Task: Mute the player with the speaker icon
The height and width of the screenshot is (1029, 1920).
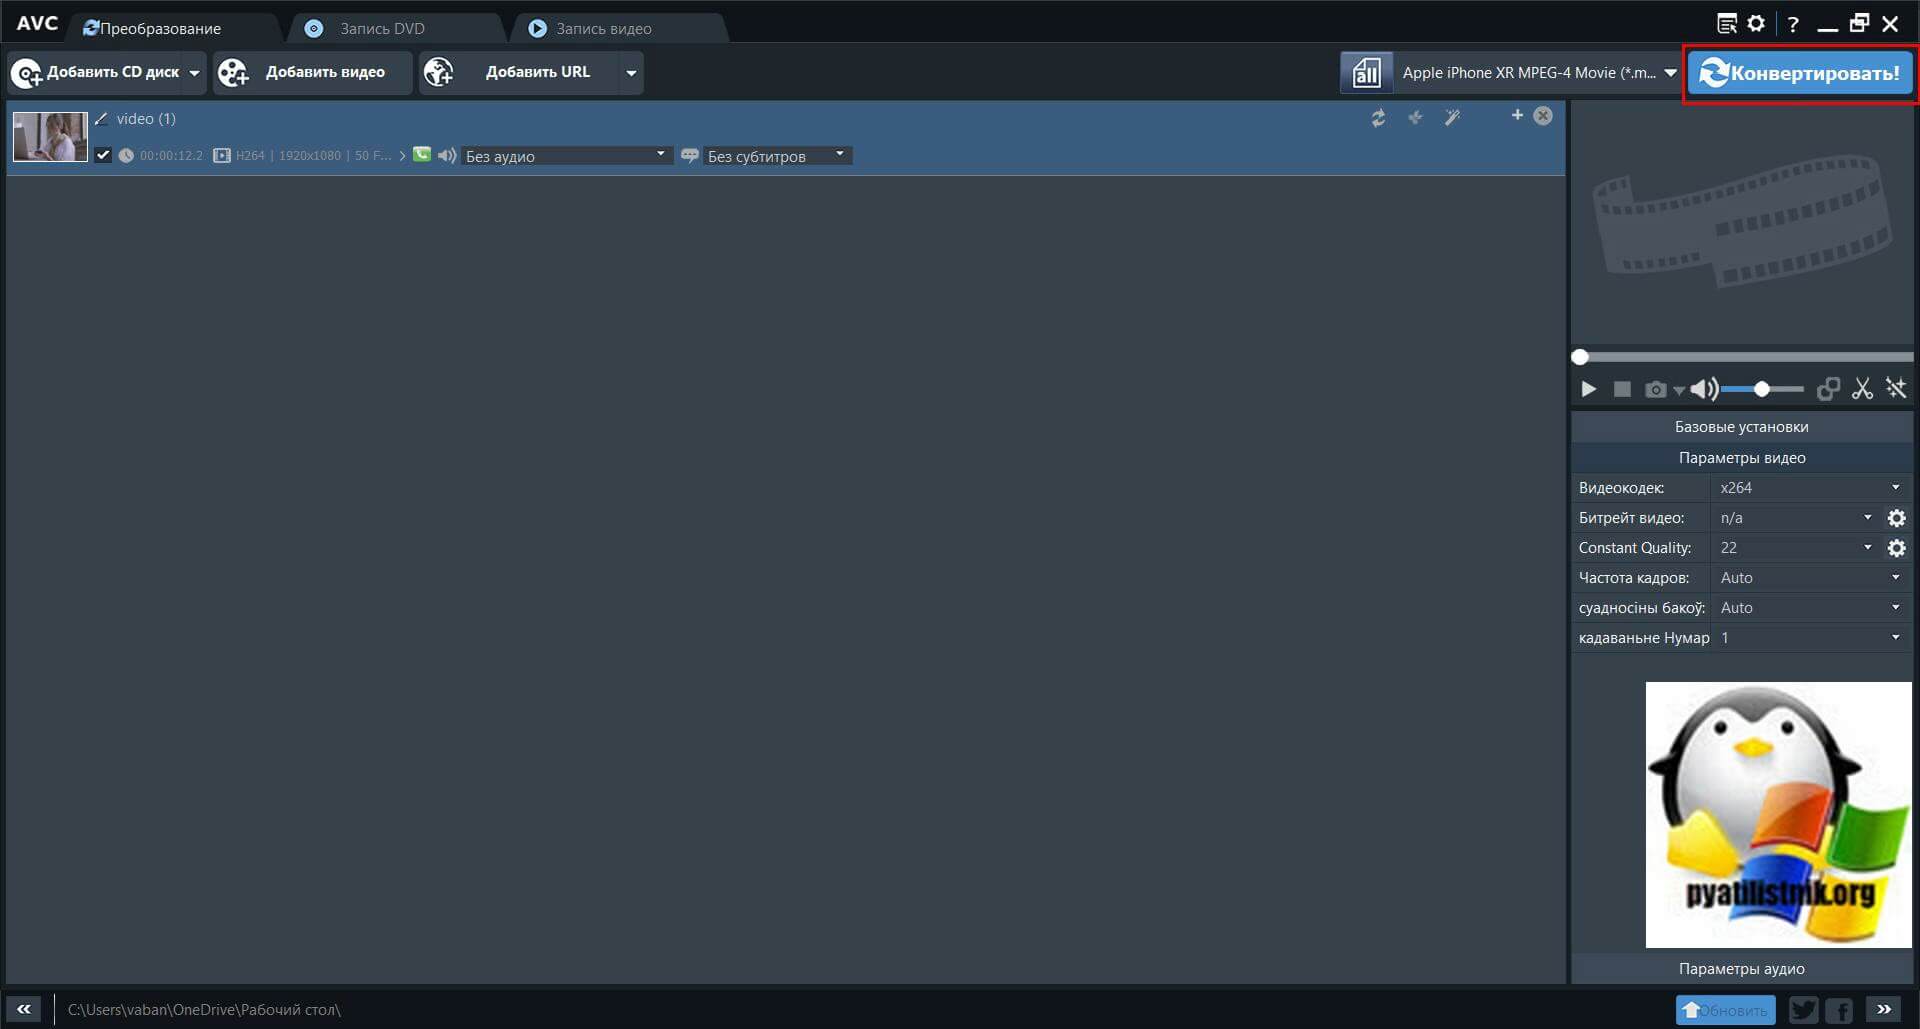Action: tap(1703, 389)
